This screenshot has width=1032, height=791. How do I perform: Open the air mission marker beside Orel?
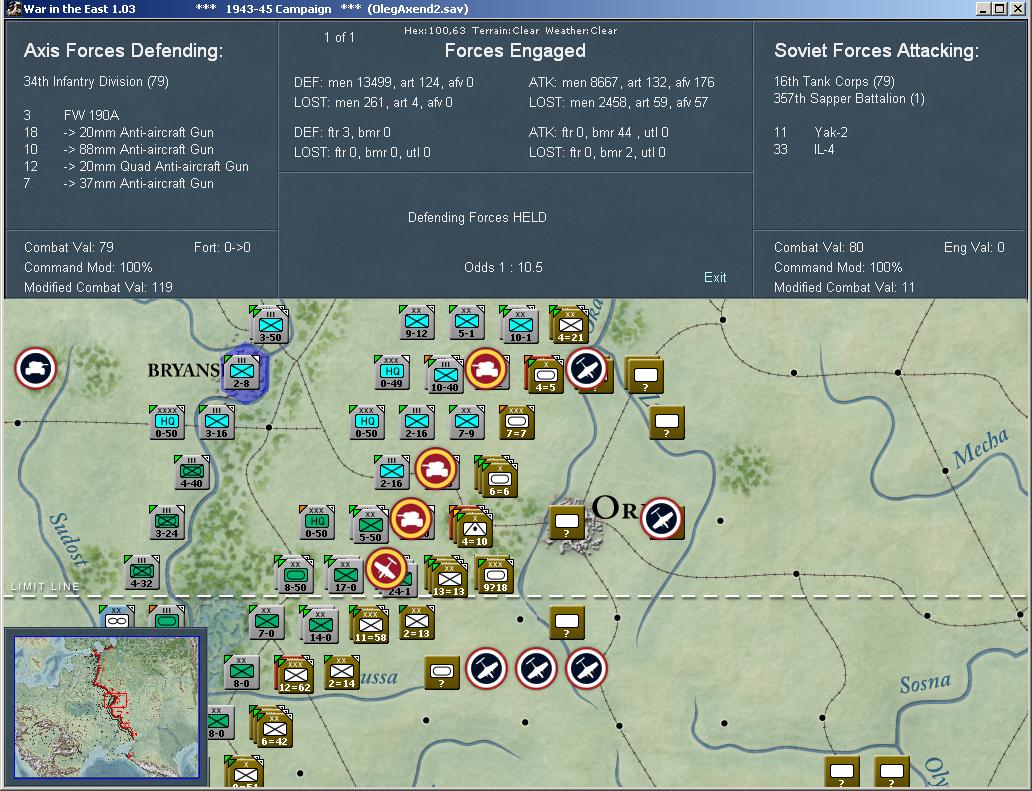661,519
